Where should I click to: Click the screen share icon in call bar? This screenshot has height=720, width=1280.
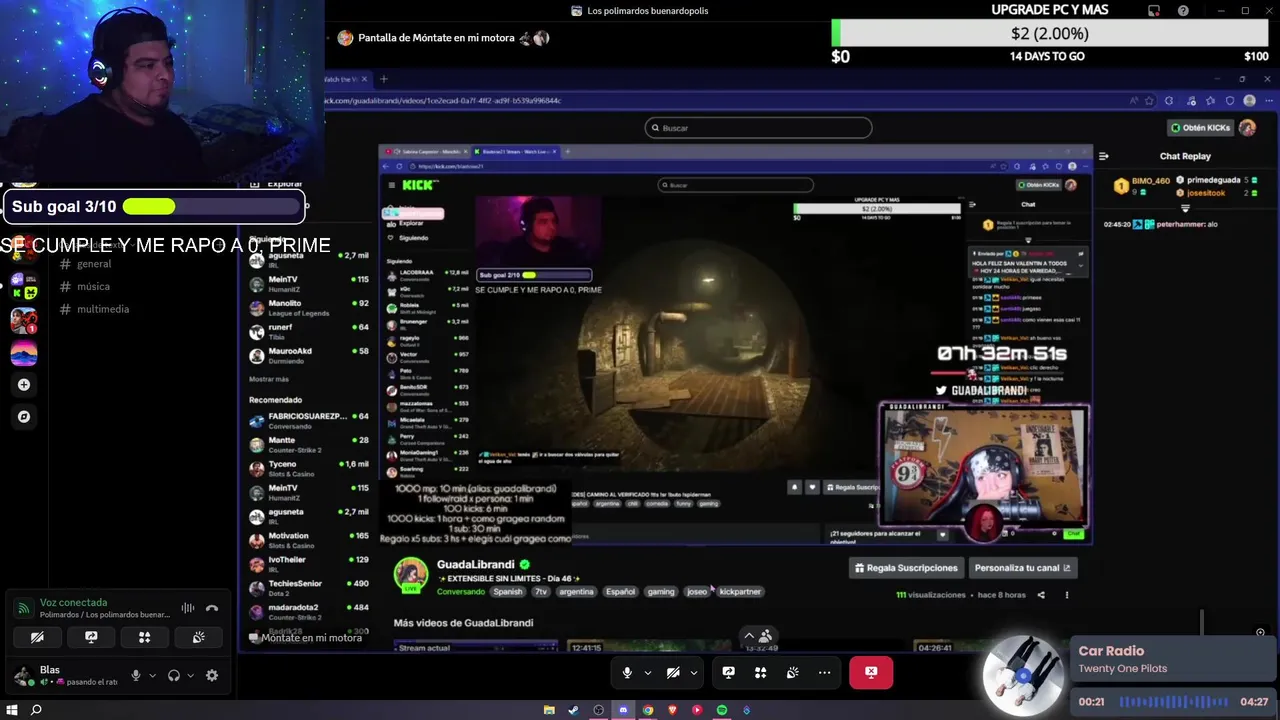pyautogui.click(x=728, y=673)
